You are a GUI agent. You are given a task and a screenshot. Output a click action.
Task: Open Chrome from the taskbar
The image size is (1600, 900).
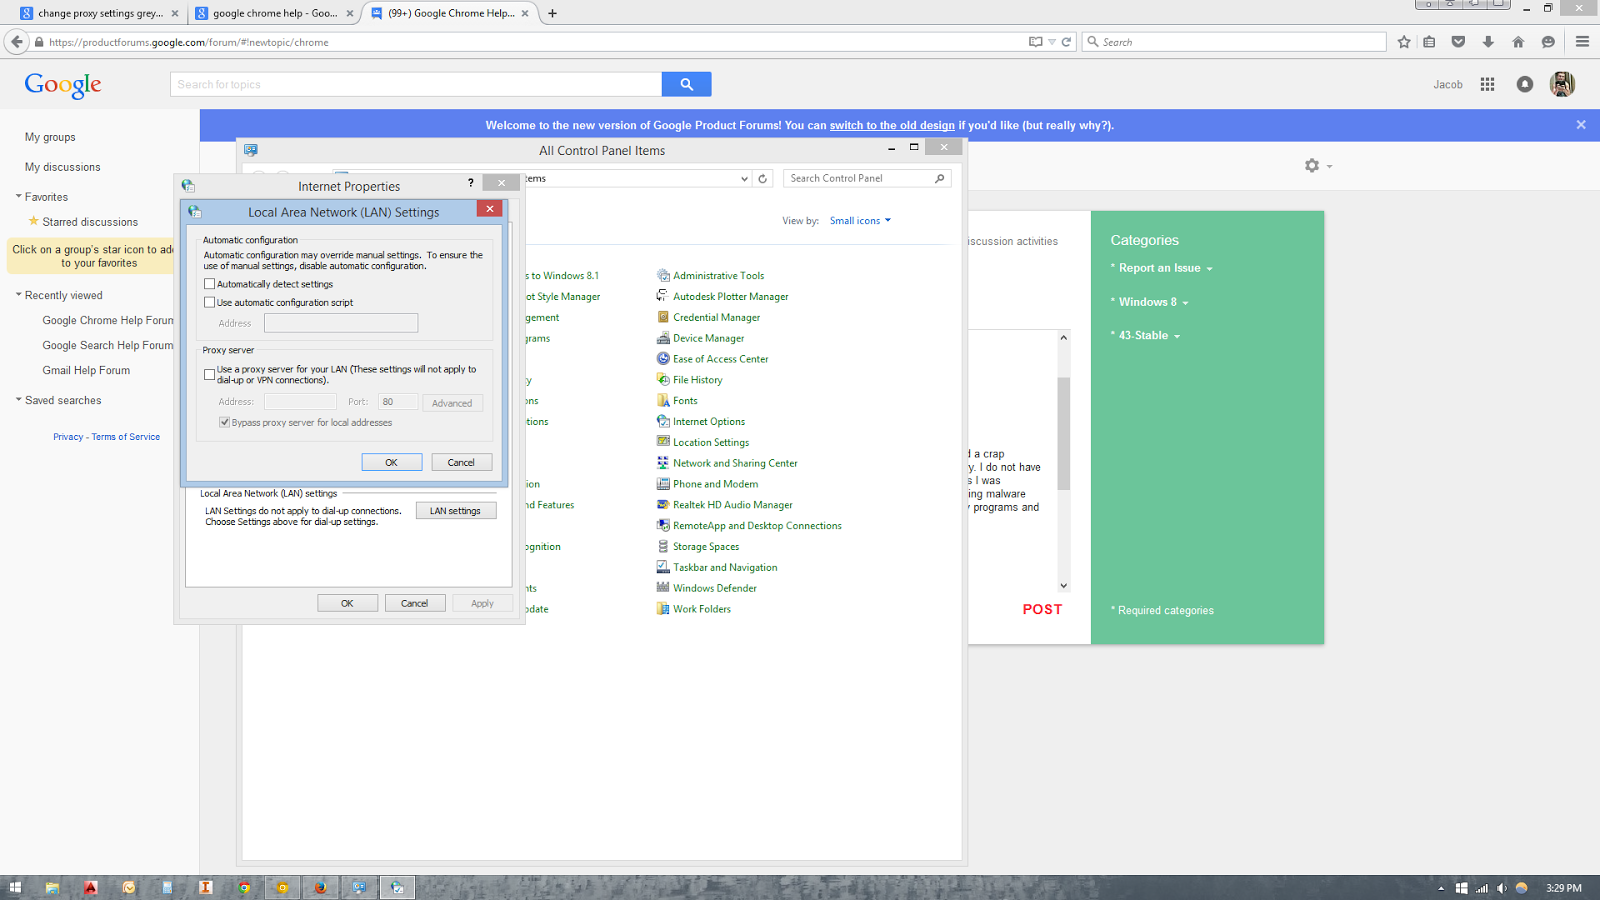point(244,887)
